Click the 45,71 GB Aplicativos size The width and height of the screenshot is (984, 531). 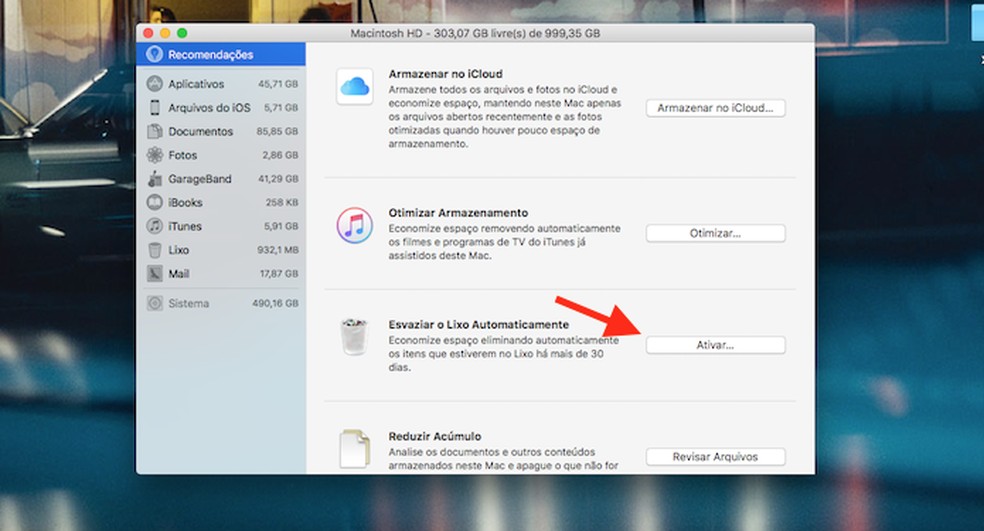(x=278, y=84)
